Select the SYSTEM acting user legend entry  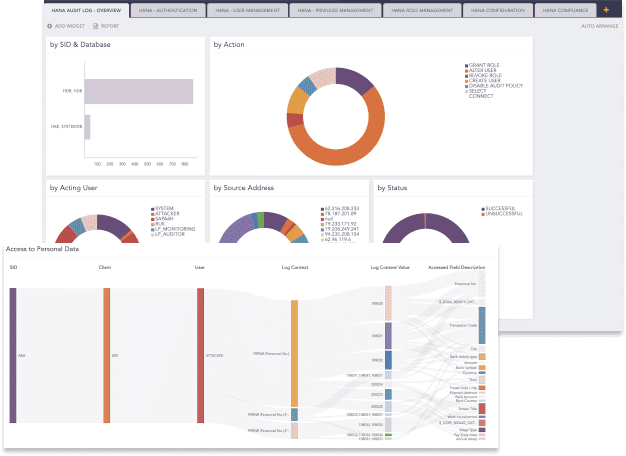click(x=164, y=209)
